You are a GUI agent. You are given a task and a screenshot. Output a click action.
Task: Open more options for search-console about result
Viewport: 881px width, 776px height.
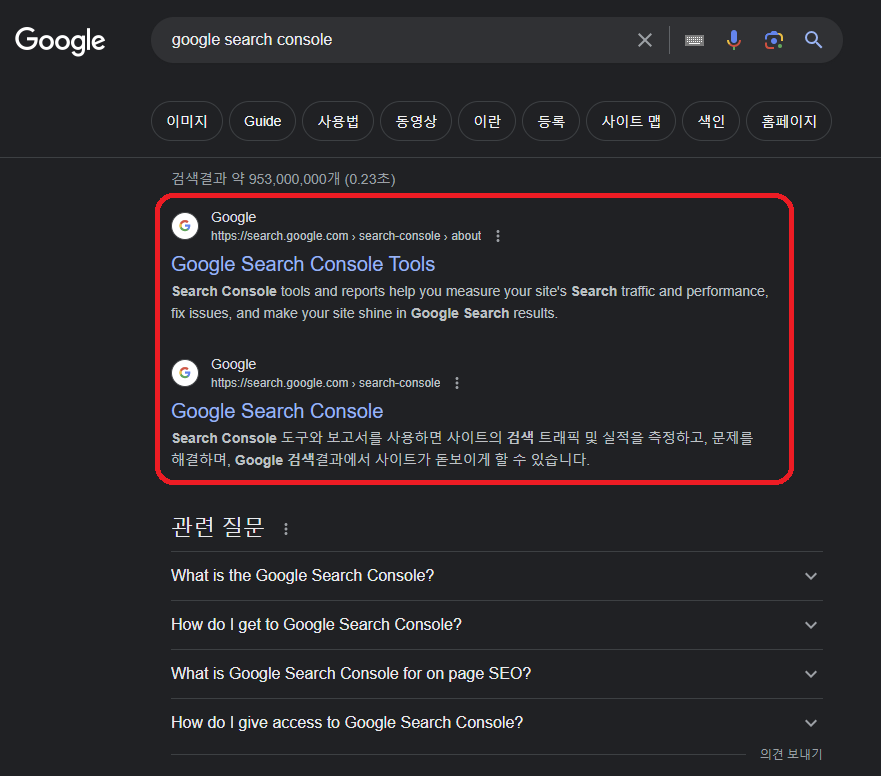click(498, 236)
